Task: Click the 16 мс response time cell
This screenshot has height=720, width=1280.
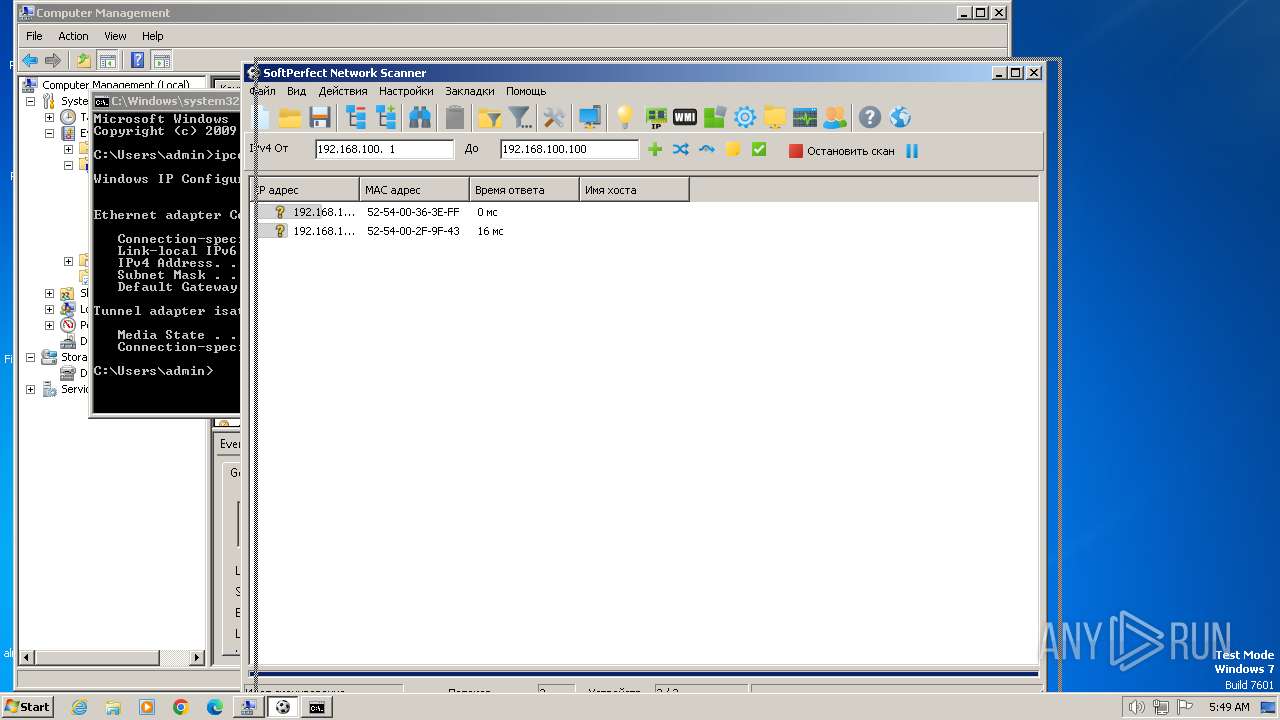Action: pyautogui.click(x=491, y=231)
